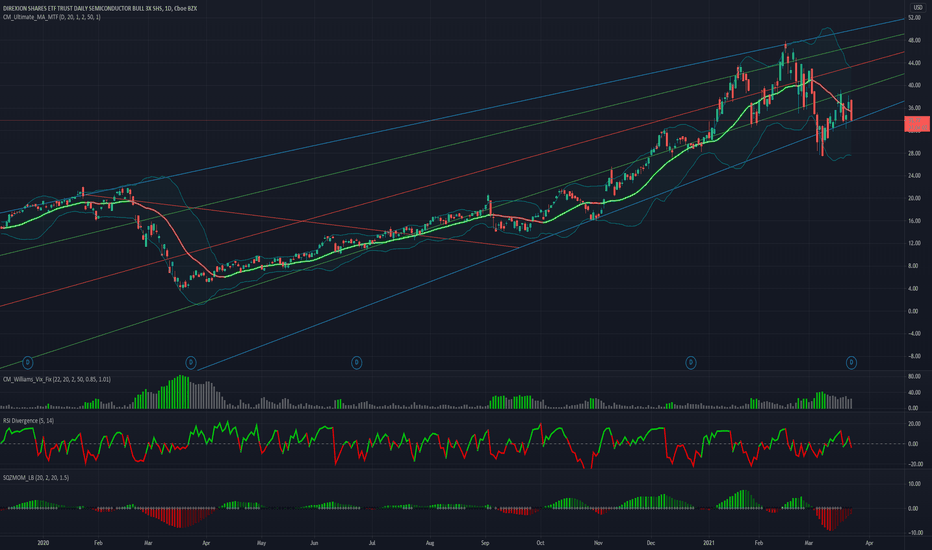The image size is (932, 550).
Task: Click the Oct label on time axis
Action: point(540,543)
